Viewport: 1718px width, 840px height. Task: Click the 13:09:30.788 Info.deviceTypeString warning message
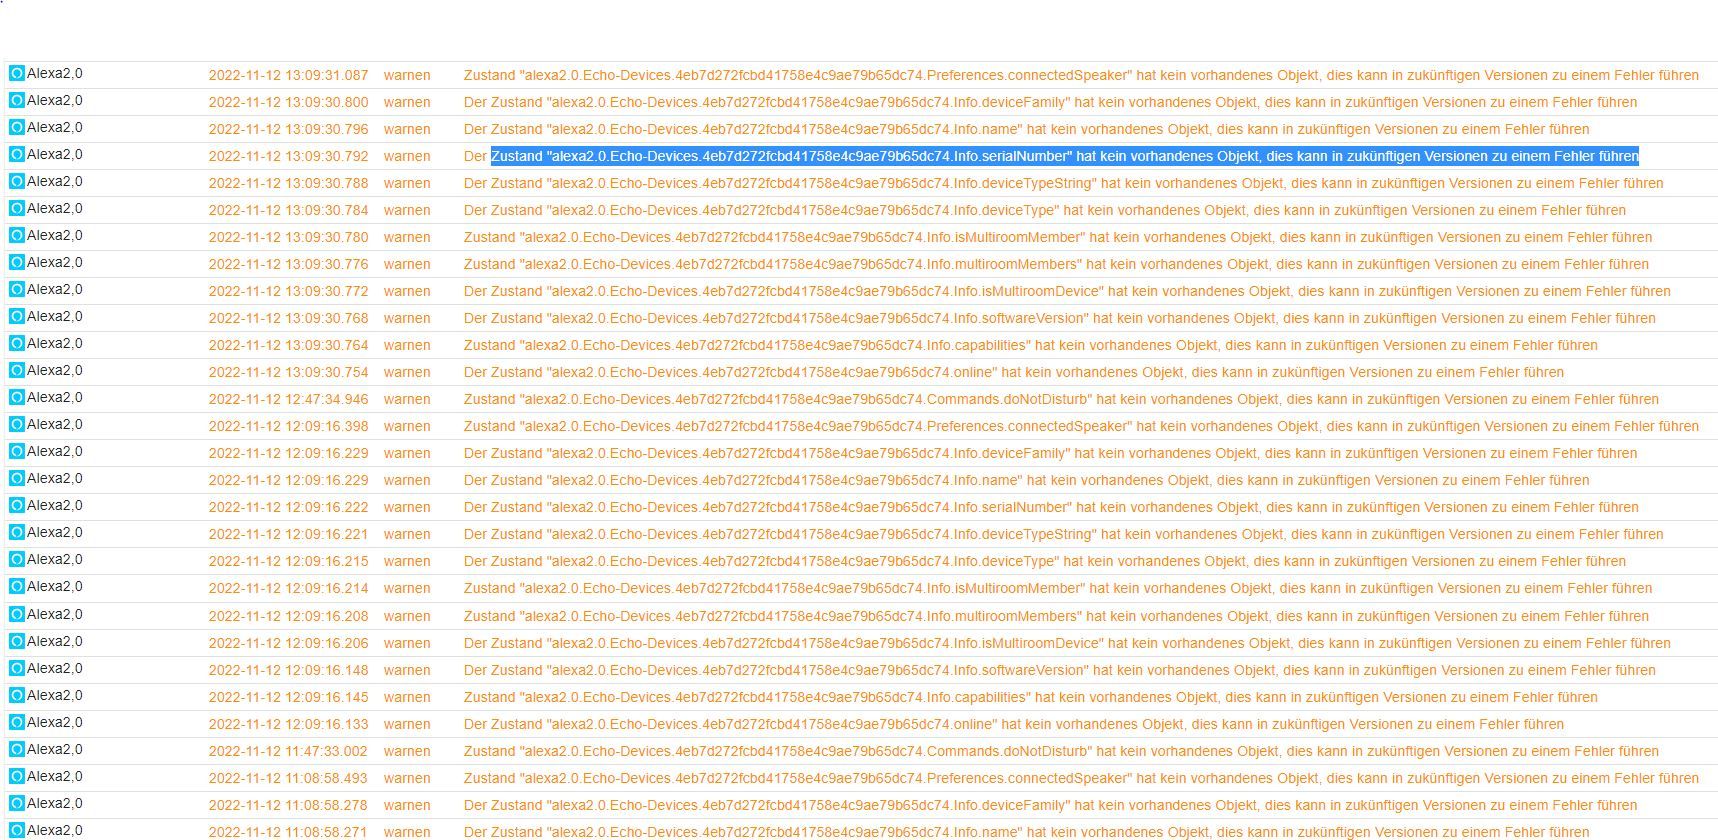(x=1063, y=183)
